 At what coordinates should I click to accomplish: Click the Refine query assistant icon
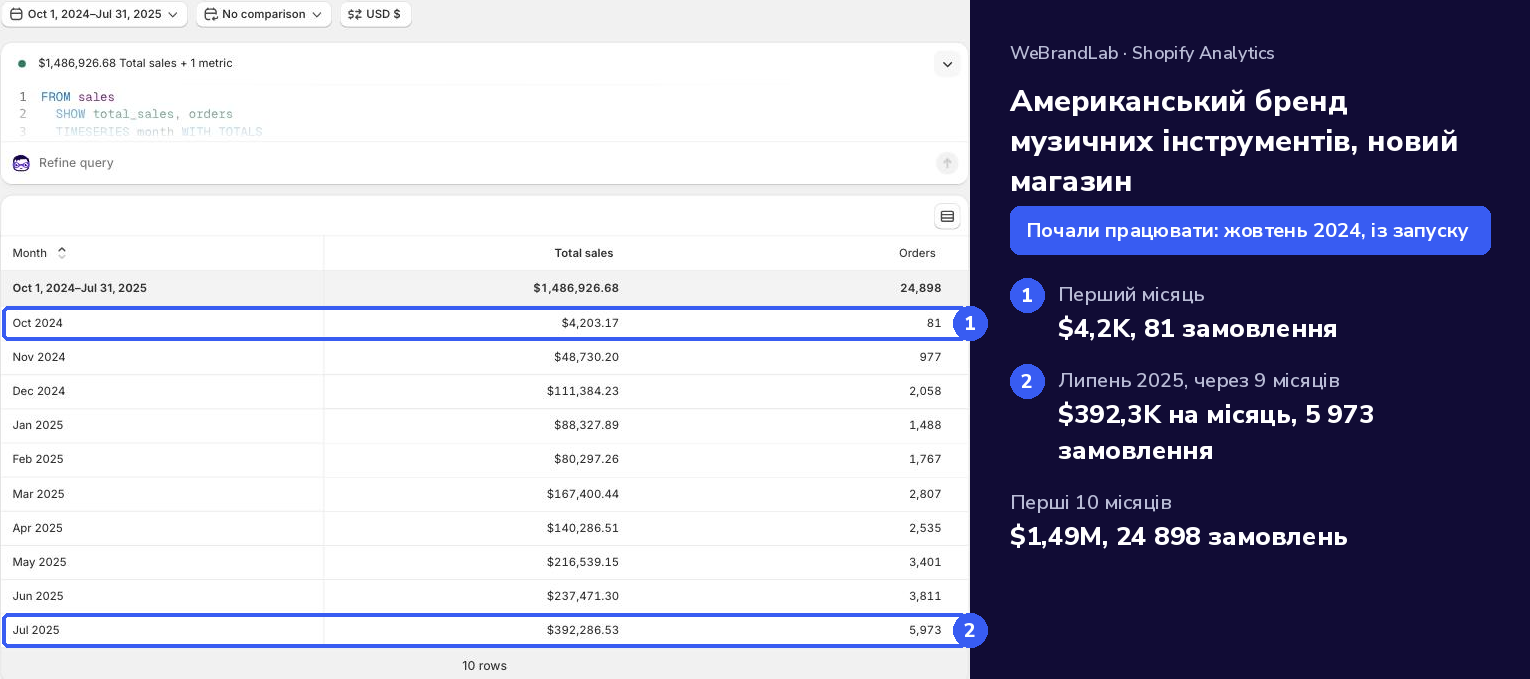click(x=21, y=163)
